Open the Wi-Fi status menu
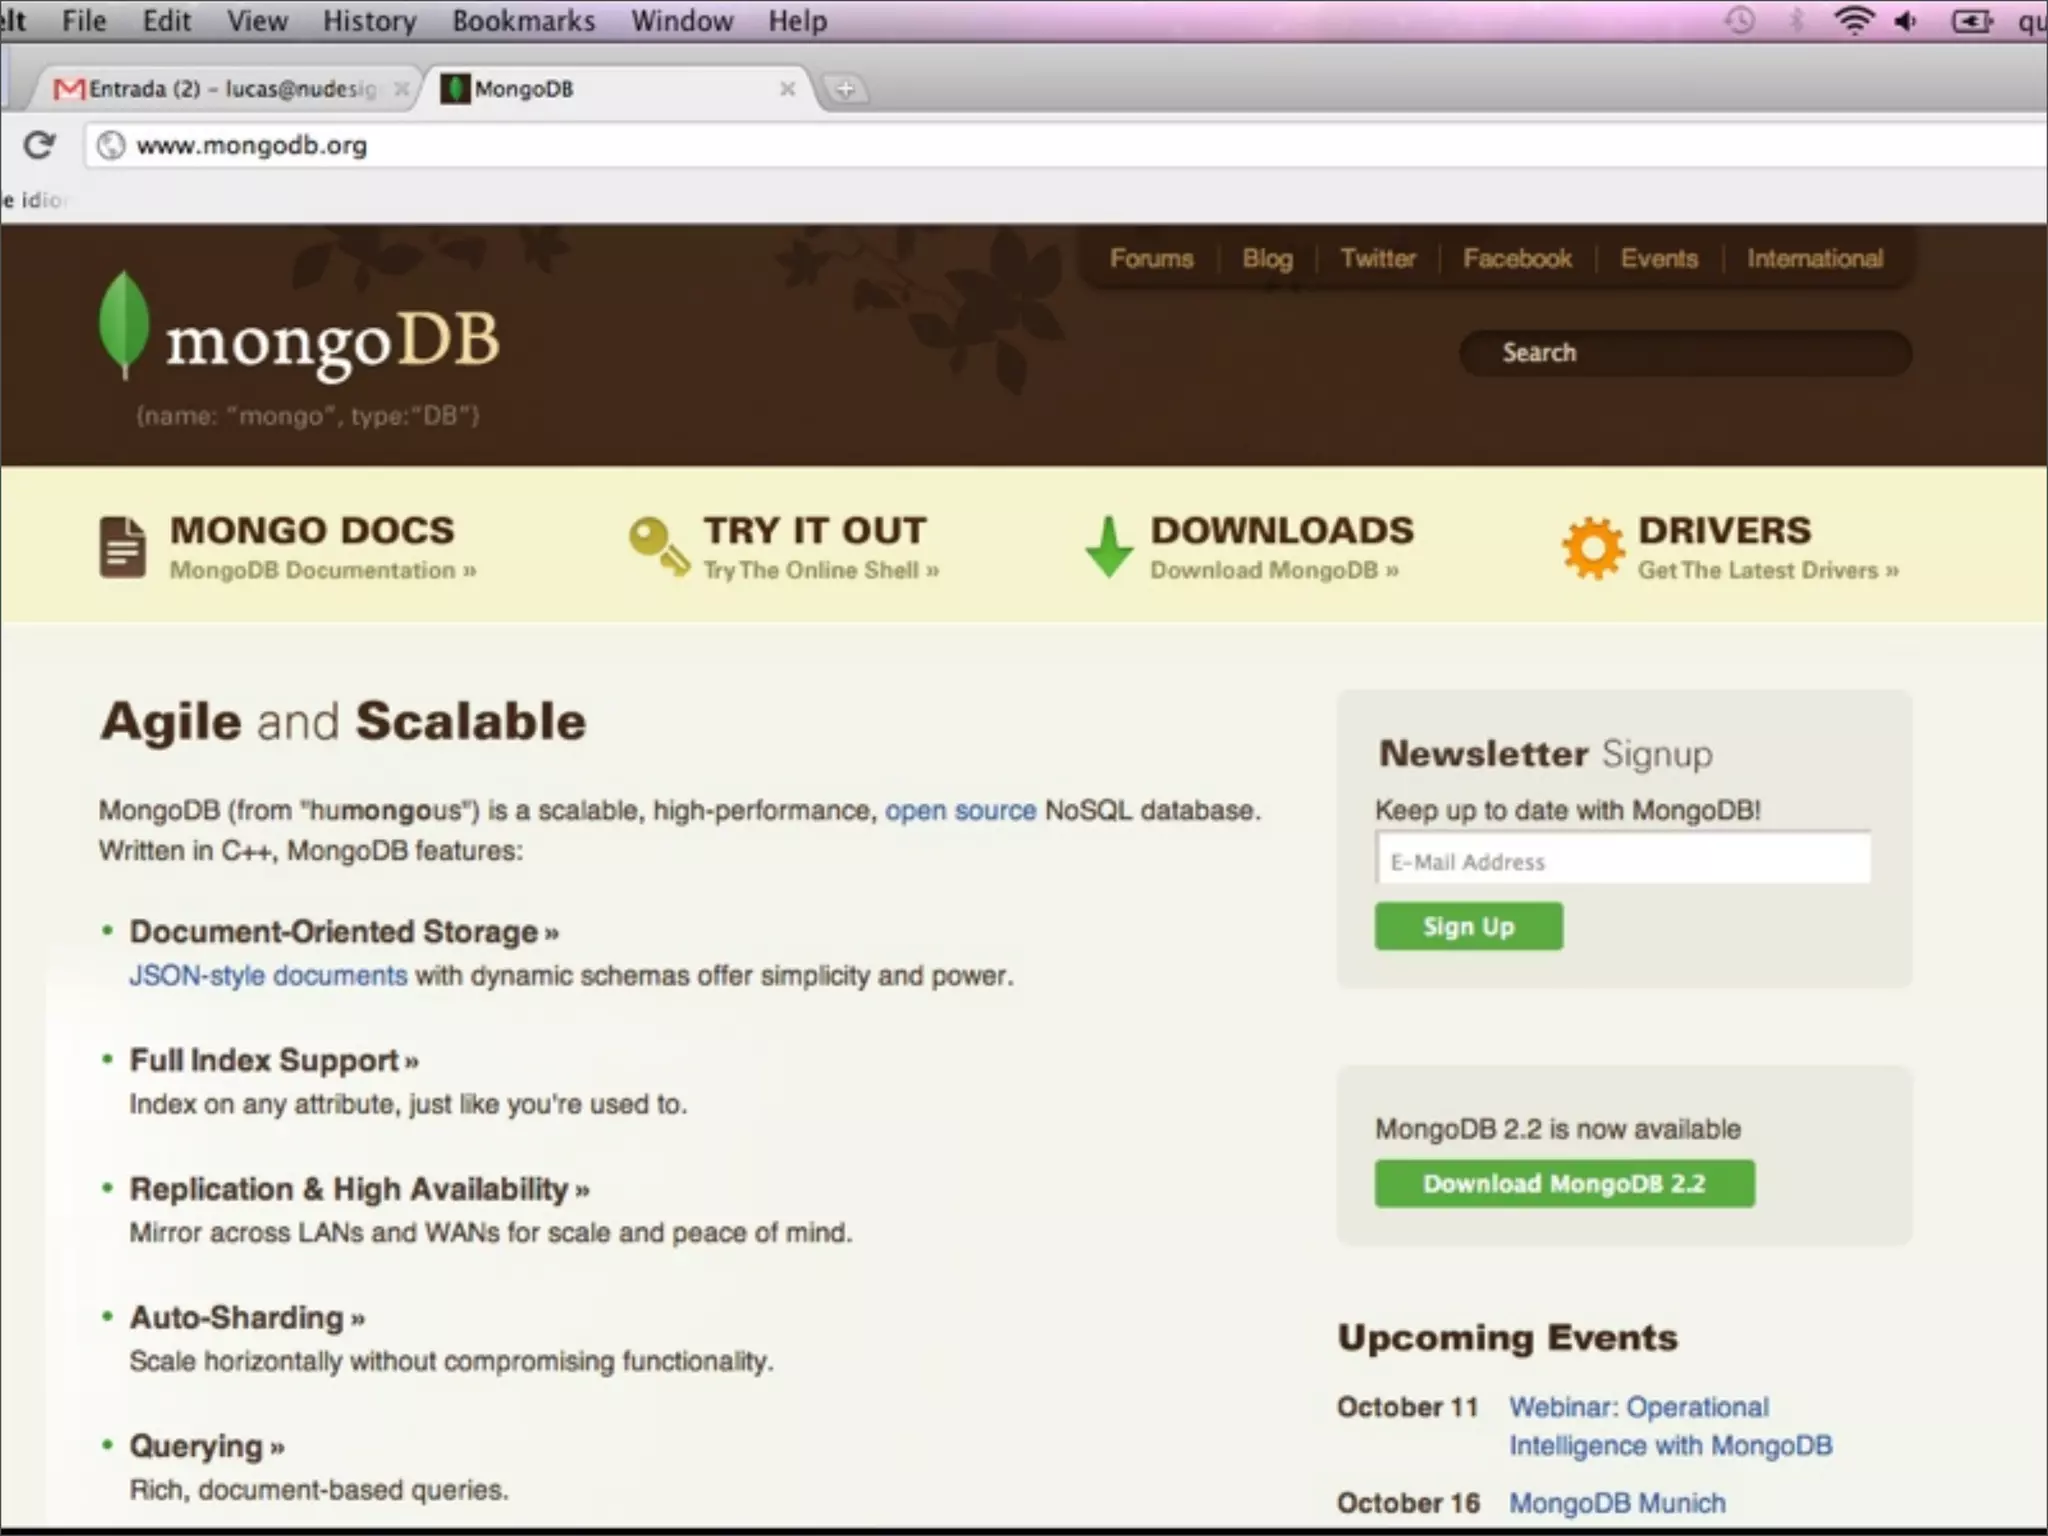The image size is (2048, 1536). click(x=1854, y=21)
